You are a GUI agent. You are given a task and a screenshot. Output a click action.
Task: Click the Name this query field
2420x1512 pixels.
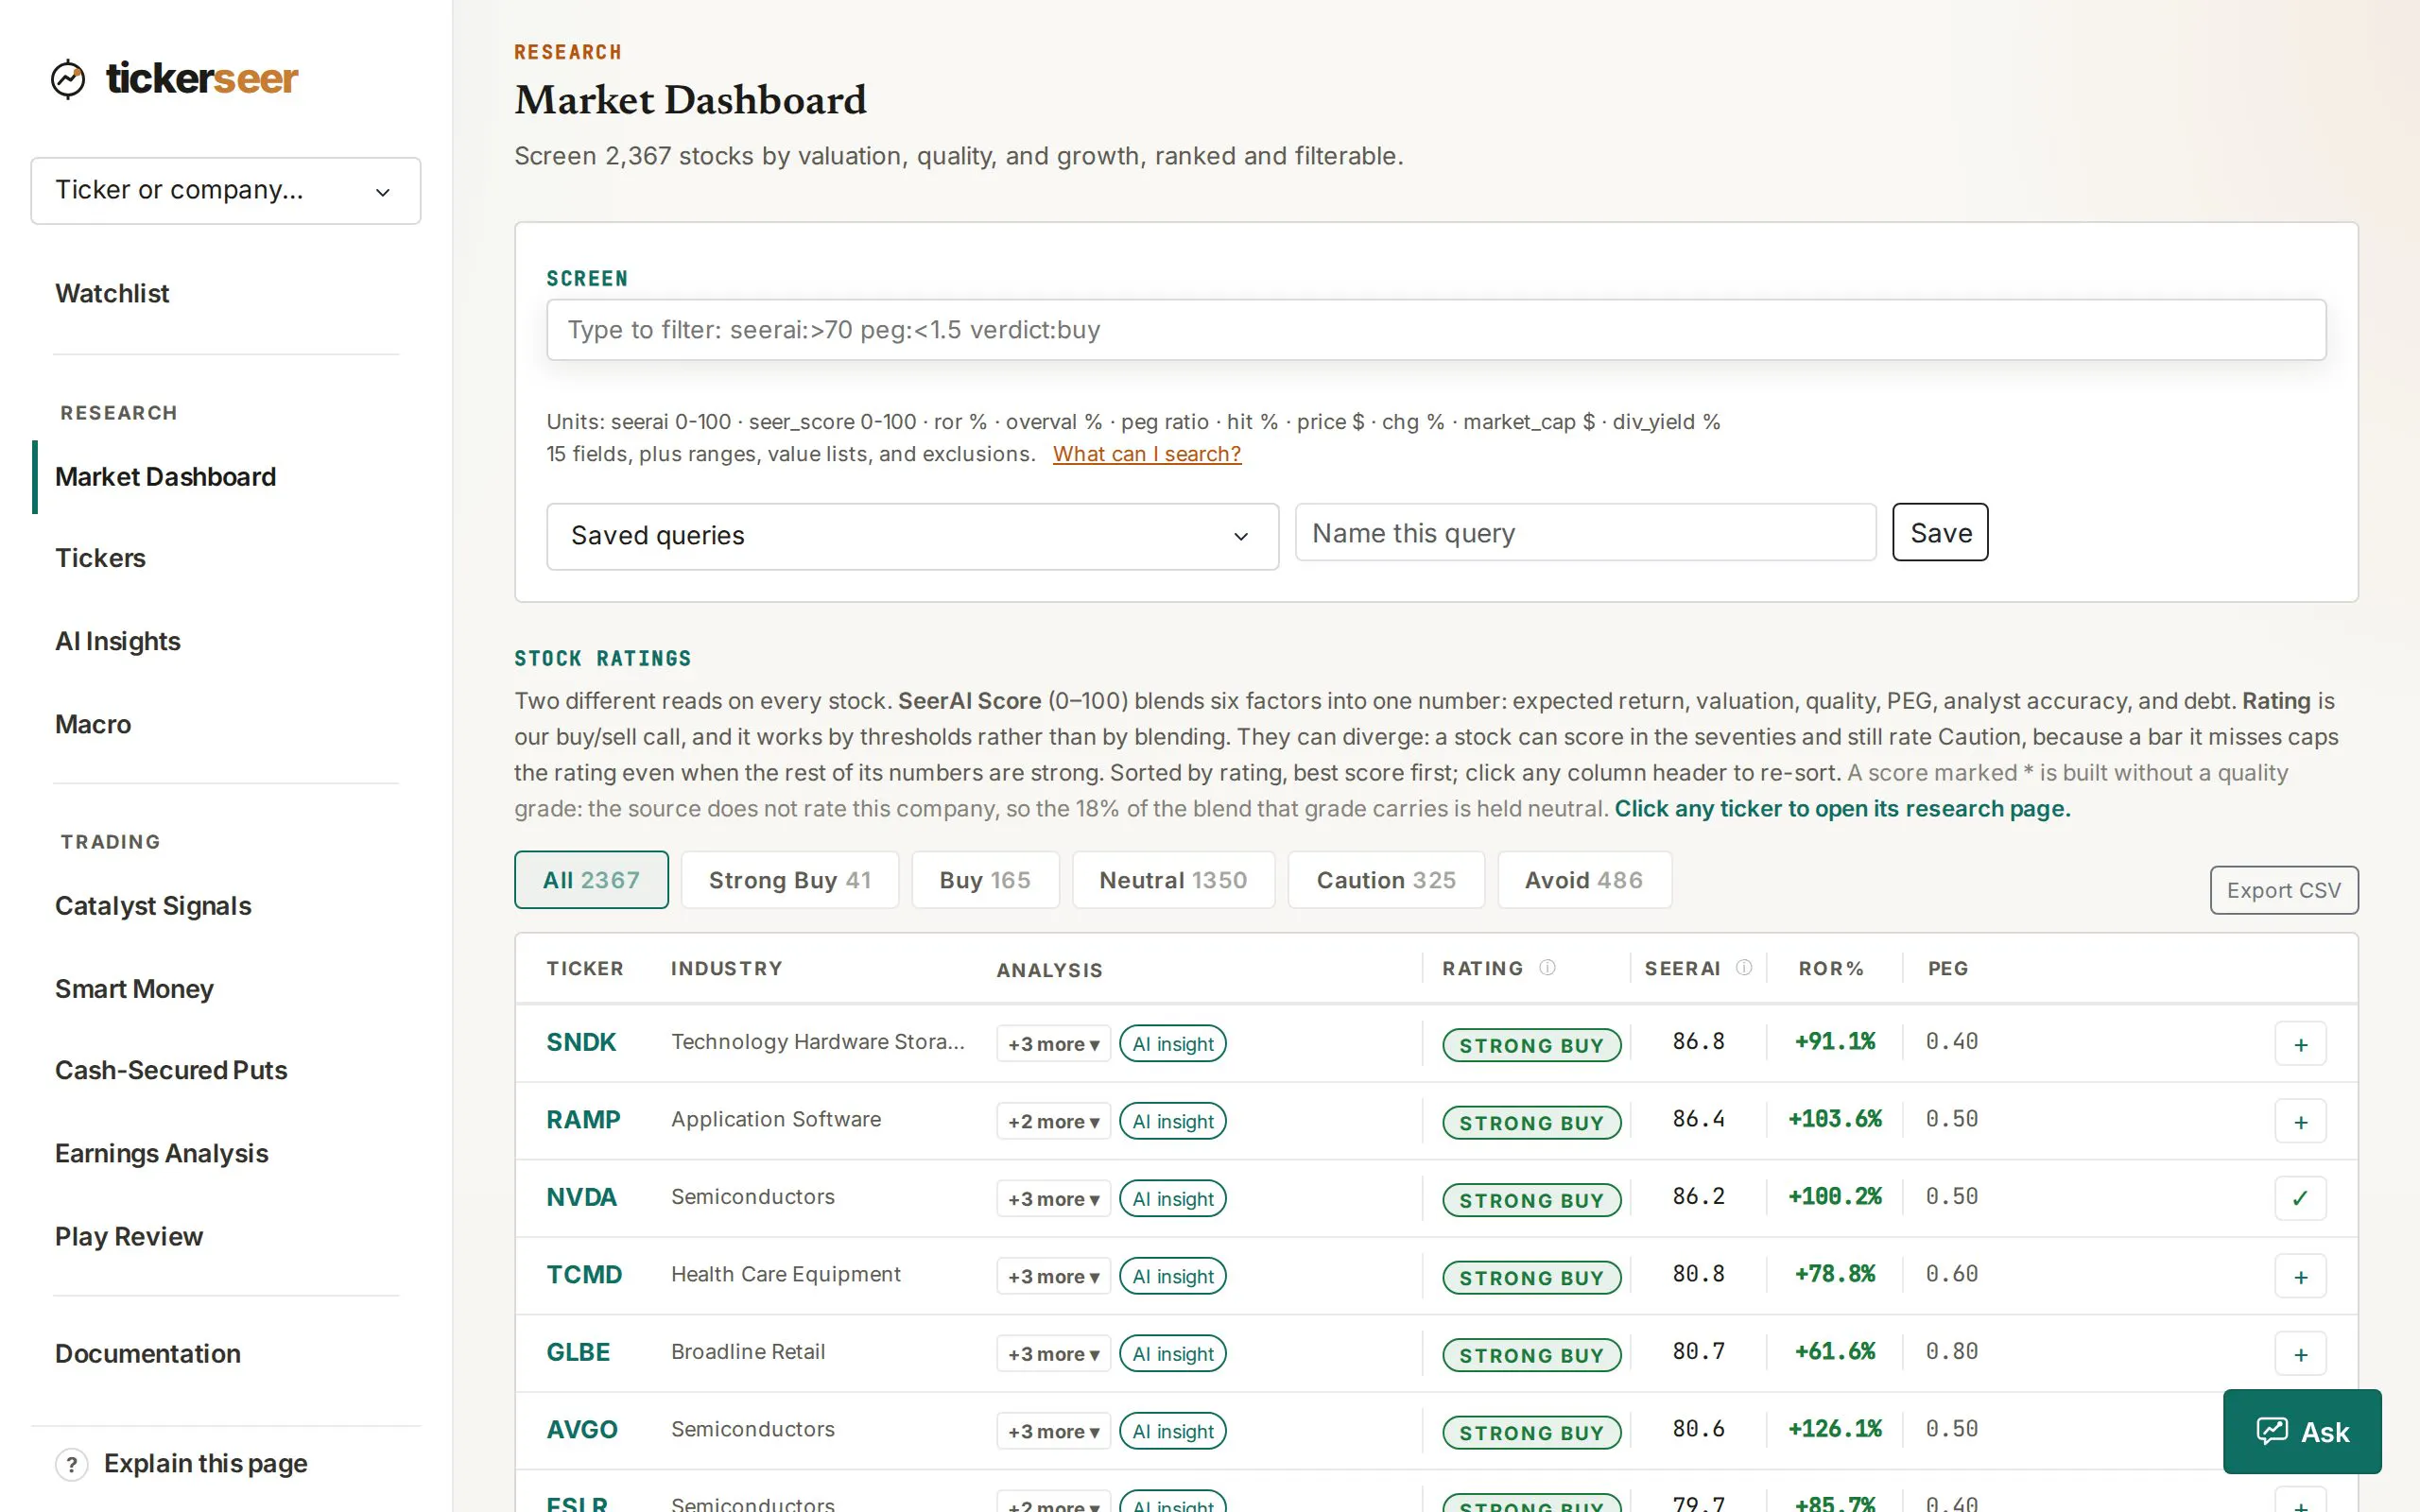(1585, 532)
